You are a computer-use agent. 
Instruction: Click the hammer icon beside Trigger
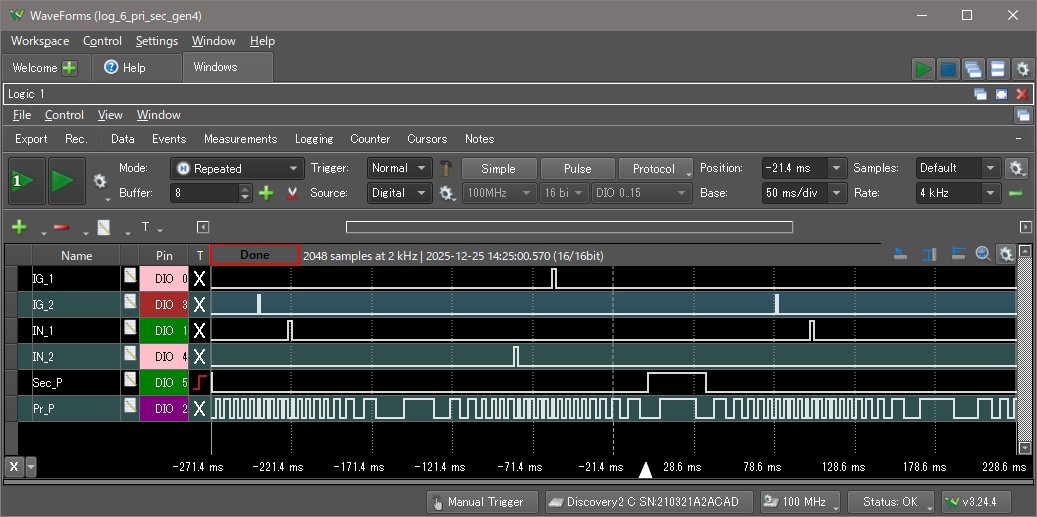coord(448,169)
